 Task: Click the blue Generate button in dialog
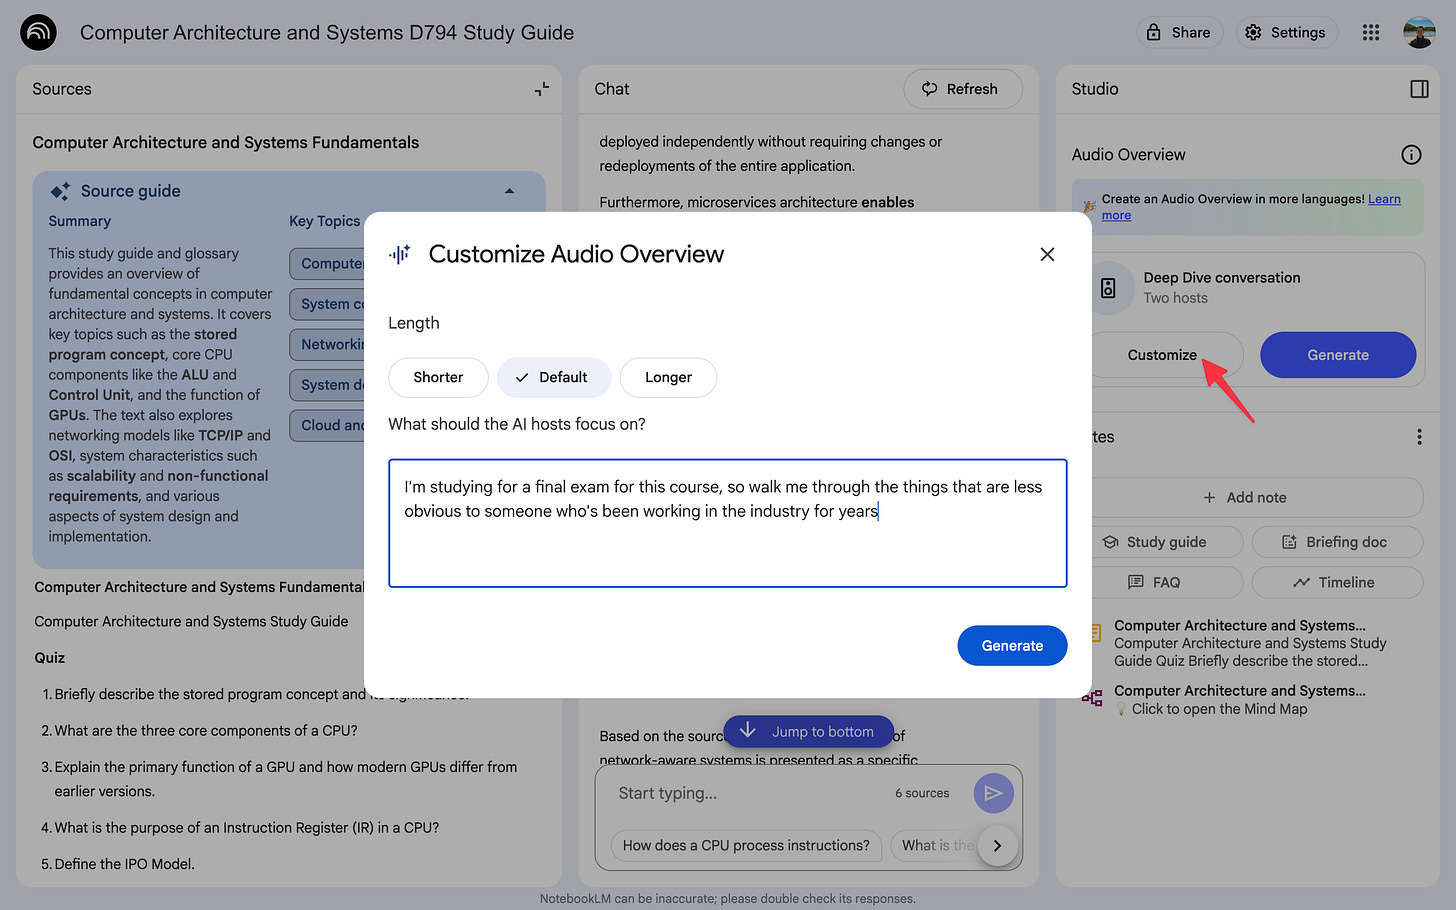pyautogui.click(x=1012, y=646)
